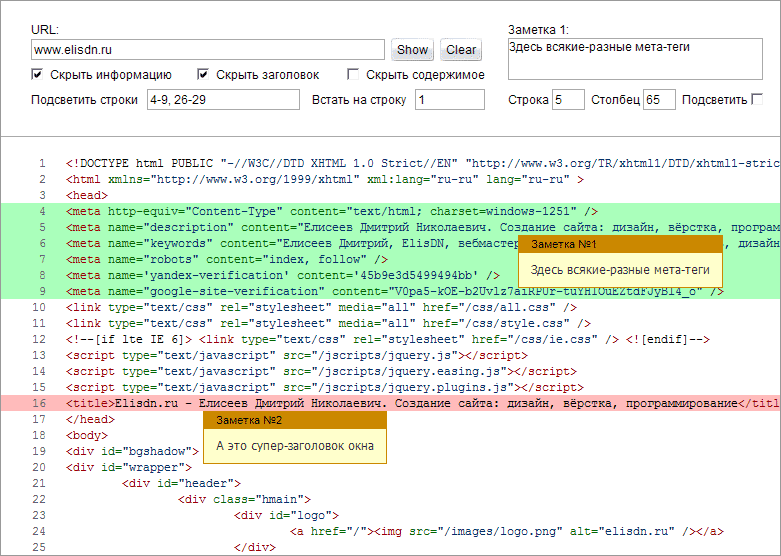Enable the 'Скрыть содержимое' checkbox
This screenshot has width=781, height=556.
click(353, 75)
